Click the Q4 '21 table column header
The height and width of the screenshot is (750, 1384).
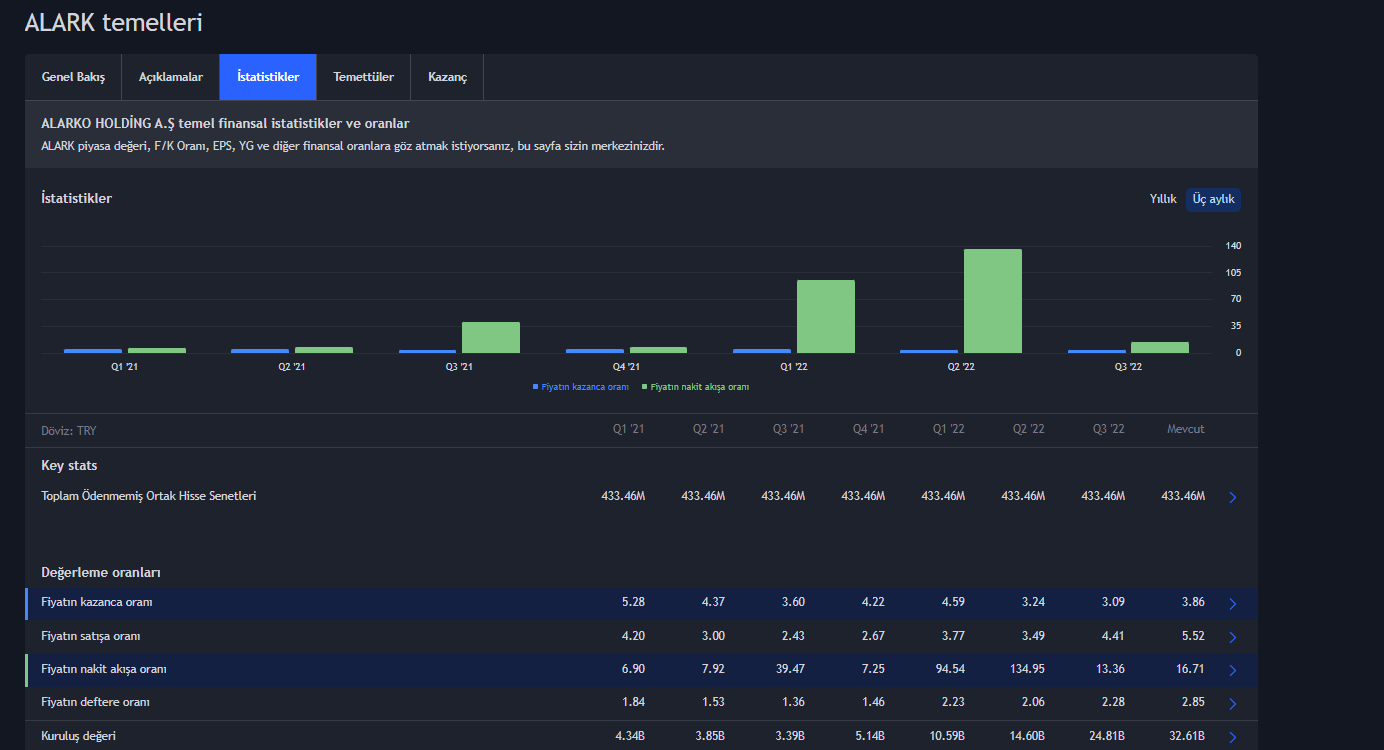pos(869,430)
